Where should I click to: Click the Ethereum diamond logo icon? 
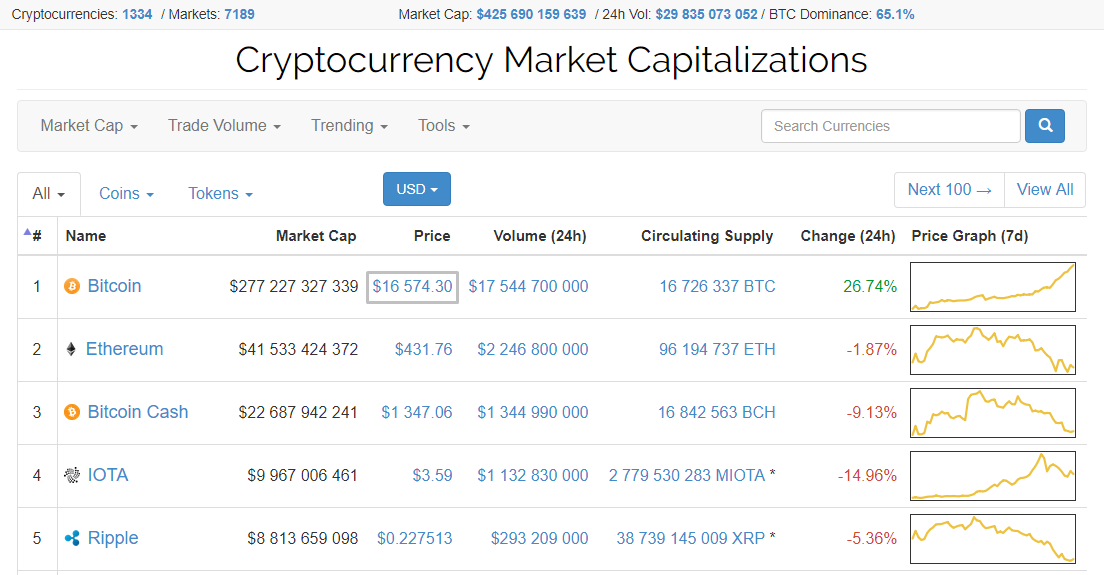click(x=71, y=349)
